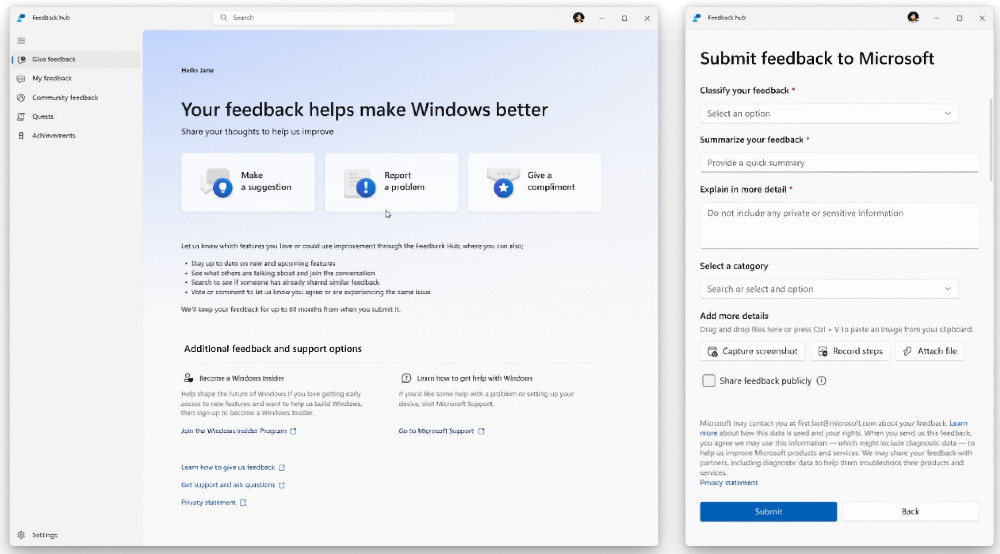Click the blue Submit button
The height and width of the screenshot is (554, 1000).
coord(768,511)
